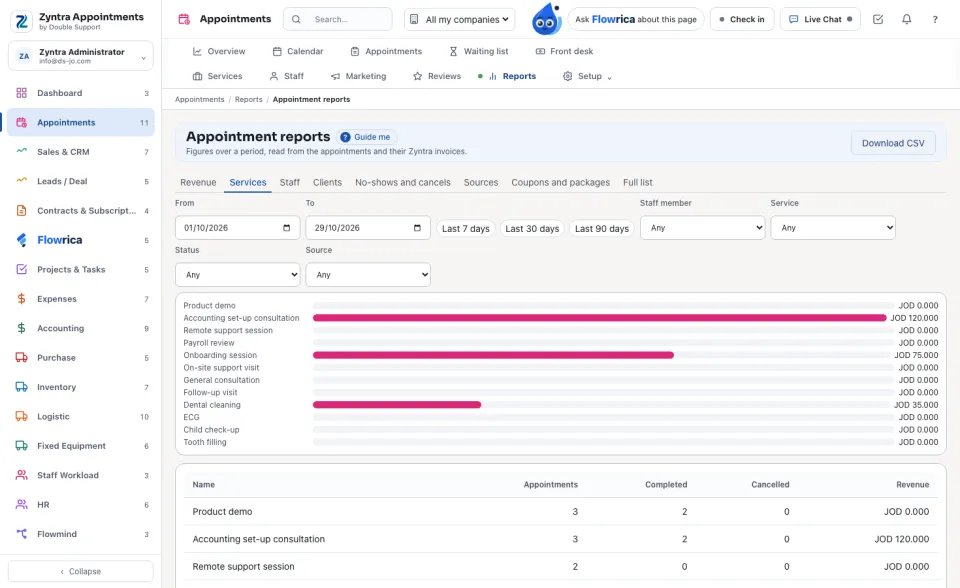Click the Dental cleaning revenue bar
This screenshot has height=588, width=960.
pos(397,405)
